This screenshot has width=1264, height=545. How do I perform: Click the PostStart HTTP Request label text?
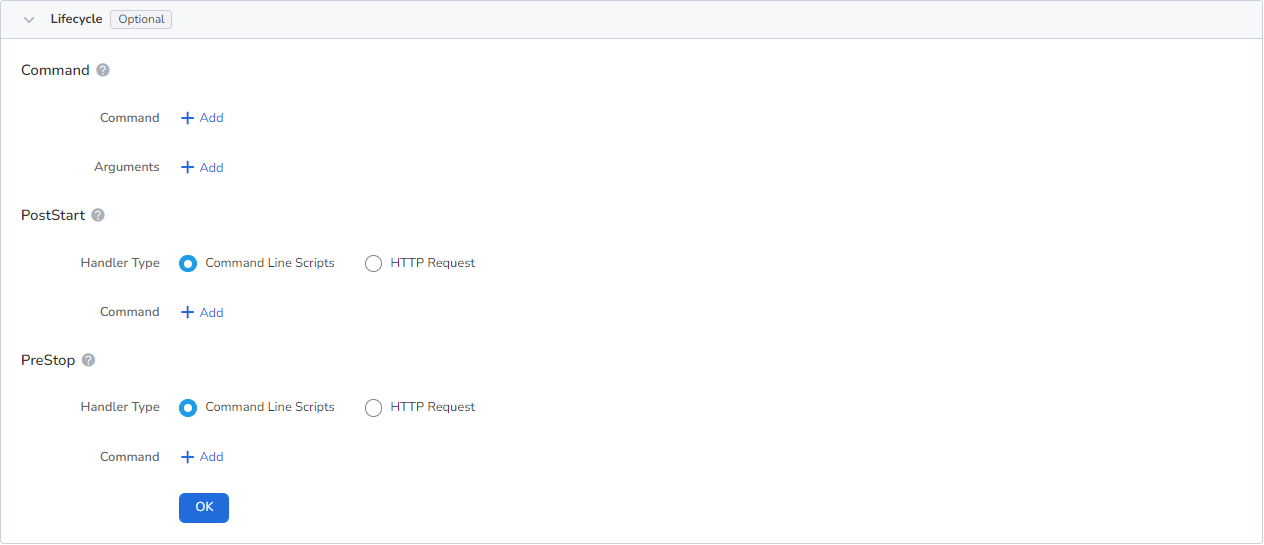click(x=432, y=263)
